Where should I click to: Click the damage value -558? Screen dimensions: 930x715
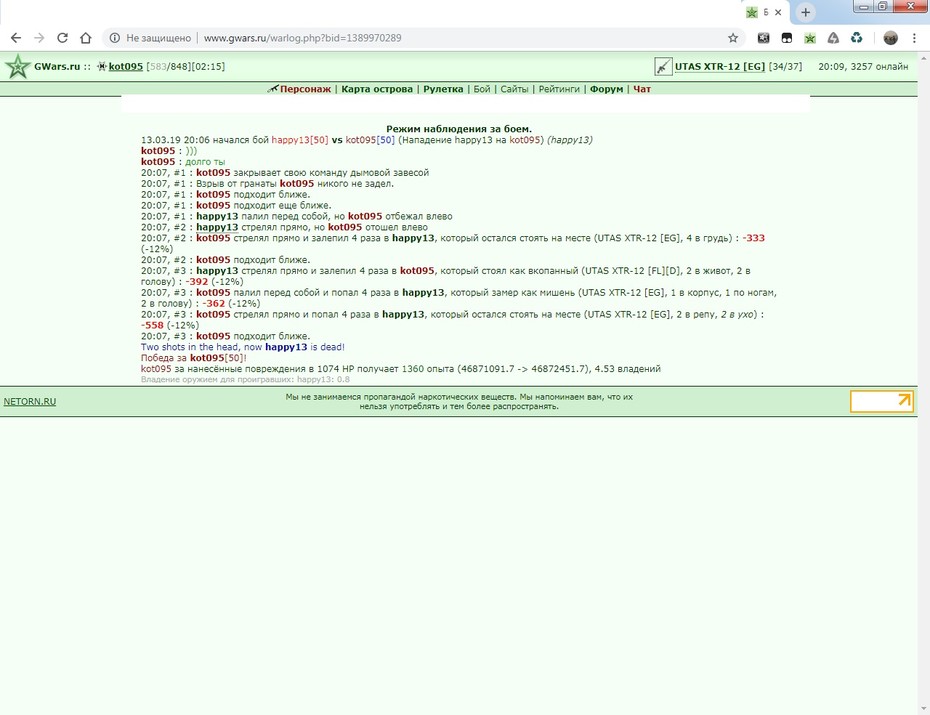(152, 325)
